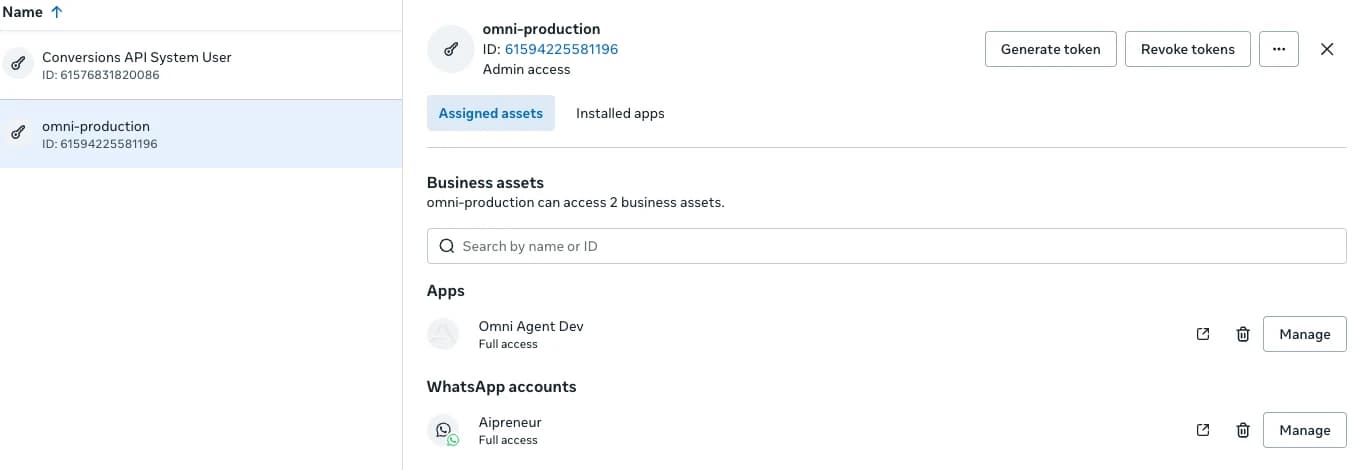Remove the Omni Agent Dev app asset
Image resolution: width=1360 pixels, height=470 pixels.
pos(1243,334)
